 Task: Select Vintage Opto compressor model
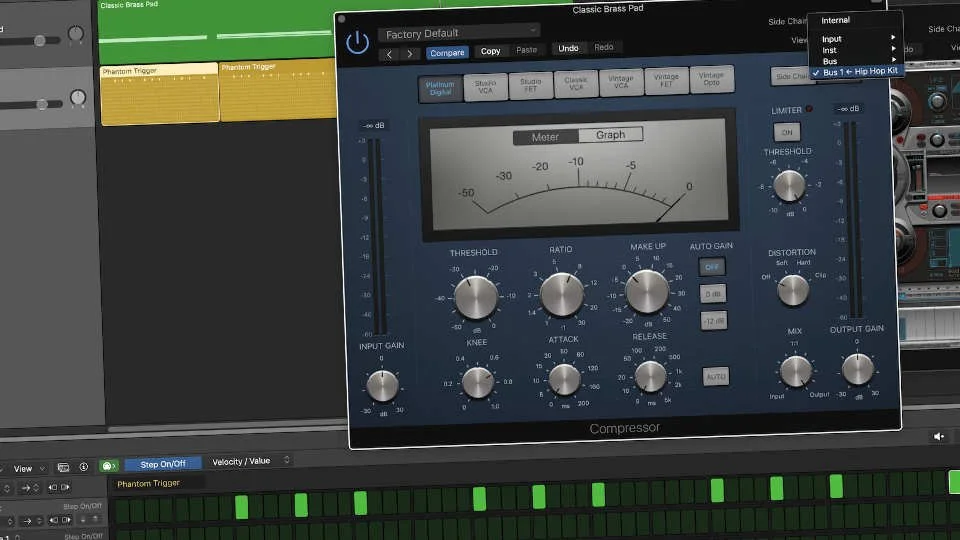click(711, 78)
